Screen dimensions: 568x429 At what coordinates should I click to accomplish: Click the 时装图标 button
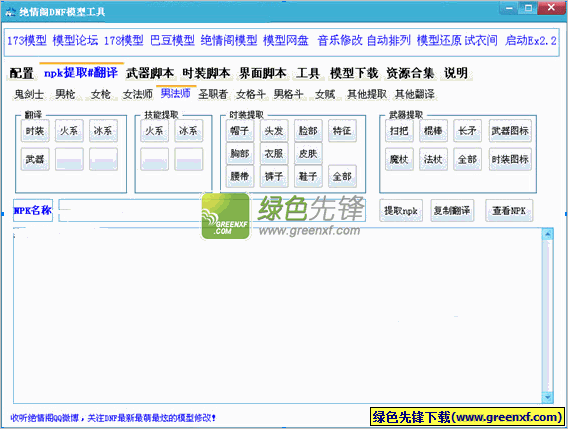pos(510,159)
